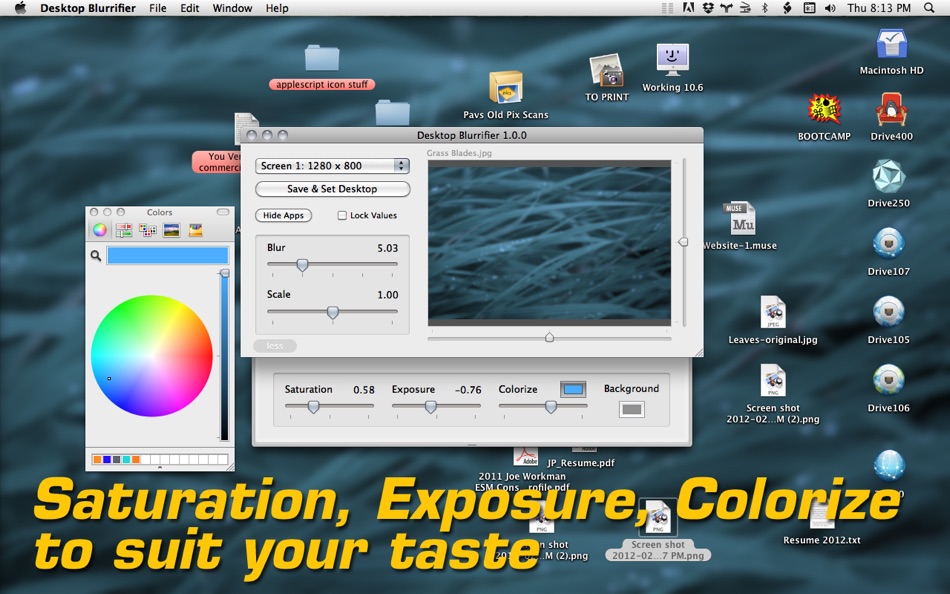Image resolution: width=950 pixels, height=594 pixels.
Task: Select the Drive400 desktop icon
Action: coord(891,110)
